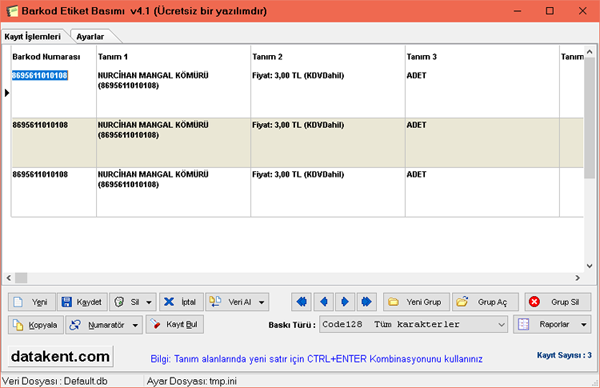Screen dimensions: 600x388
Task: Minimize the Barkod Etiket Basımı window
Action: 517,11
